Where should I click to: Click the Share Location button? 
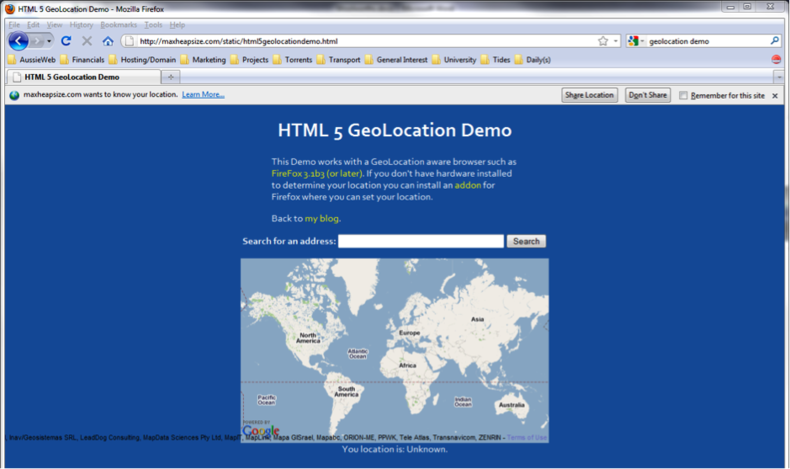pos(589,95)
